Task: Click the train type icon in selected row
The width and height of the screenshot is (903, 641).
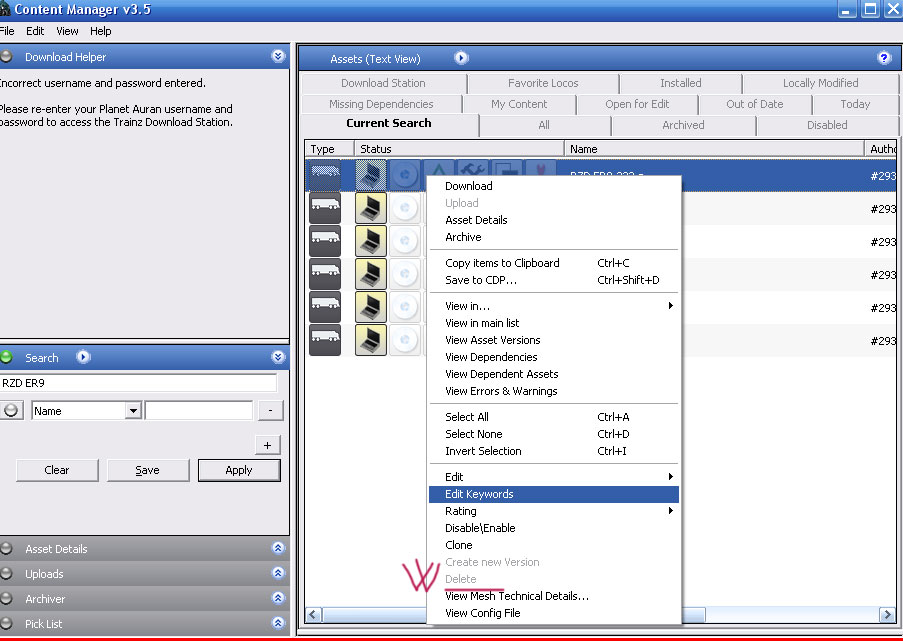Action: [325, 175]
